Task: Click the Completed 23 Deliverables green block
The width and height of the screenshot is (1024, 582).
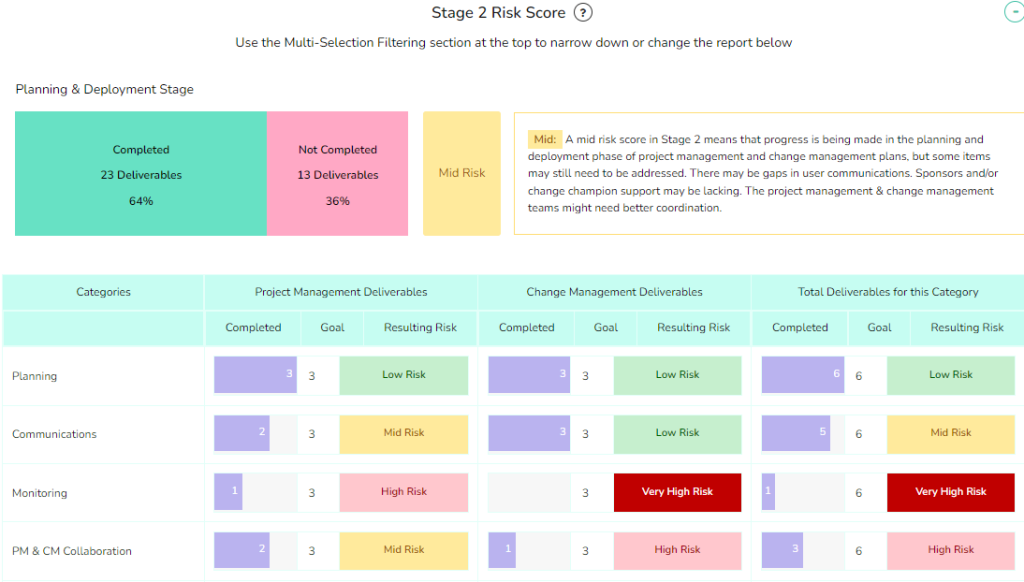Action: (x=141, y=174)
